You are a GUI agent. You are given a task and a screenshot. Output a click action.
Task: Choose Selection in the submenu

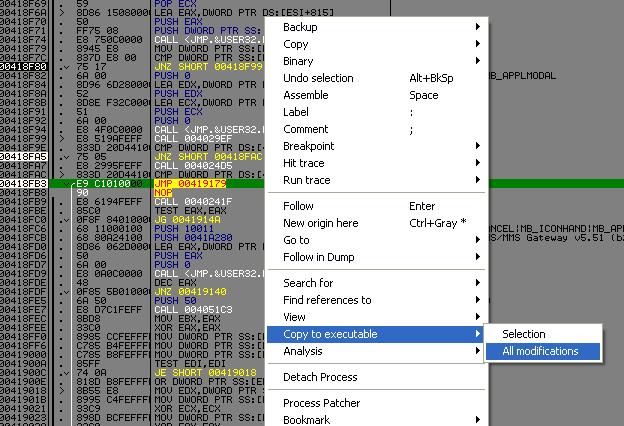(543, 334)
